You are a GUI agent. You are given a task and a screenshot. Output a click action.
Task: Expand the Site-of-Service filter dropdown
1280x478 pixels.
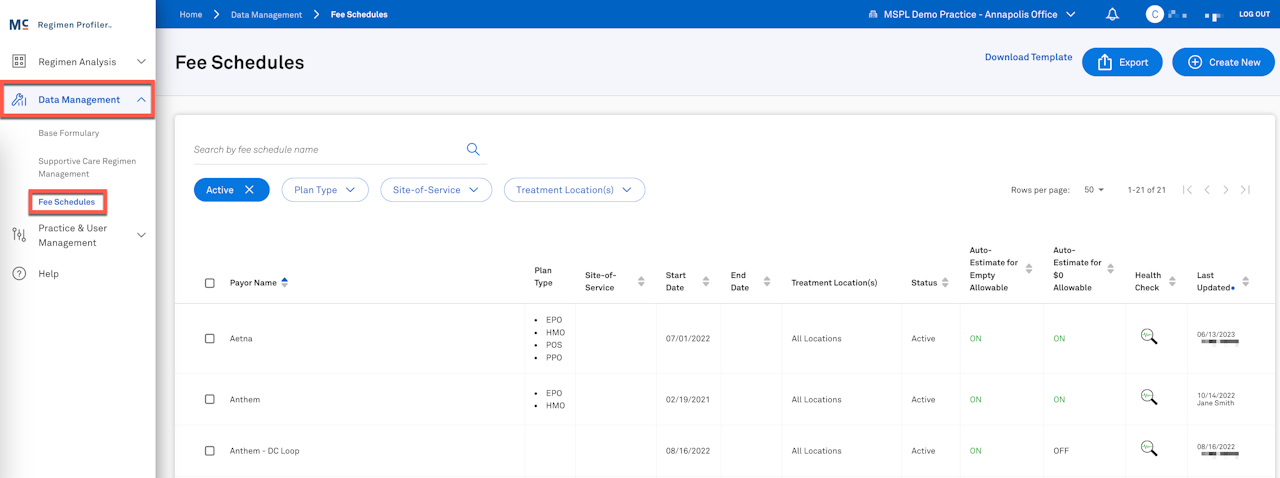click(x=436, y=190)
